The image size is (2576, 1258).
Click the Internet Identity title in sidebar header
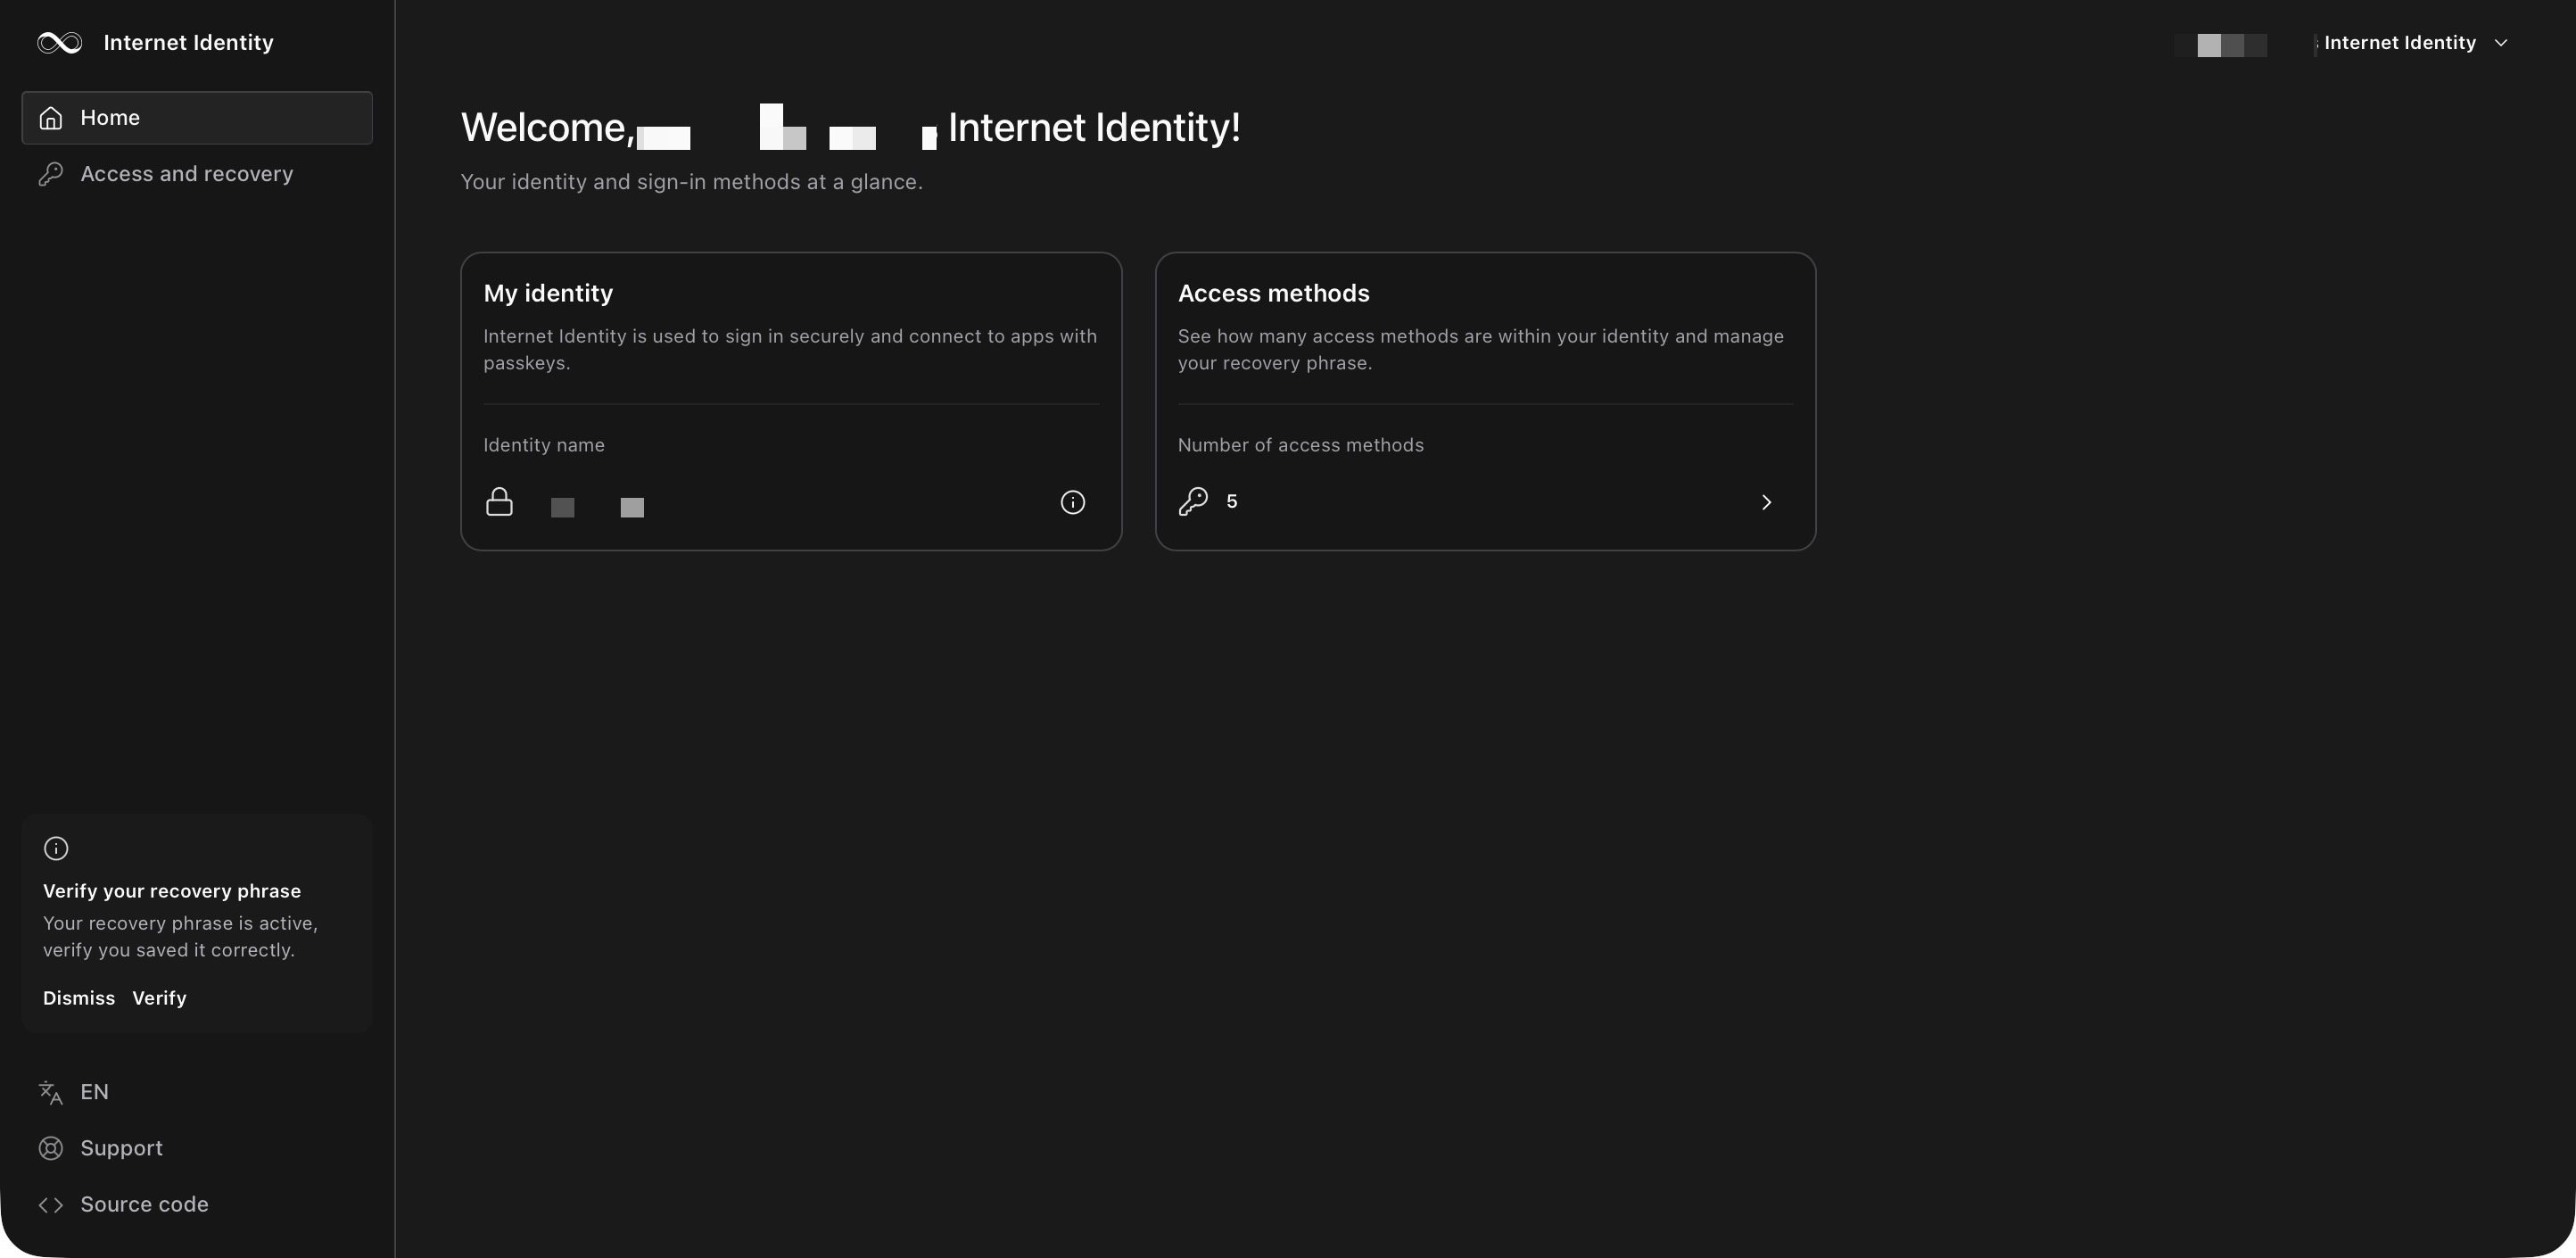click(x=188, y=43)
